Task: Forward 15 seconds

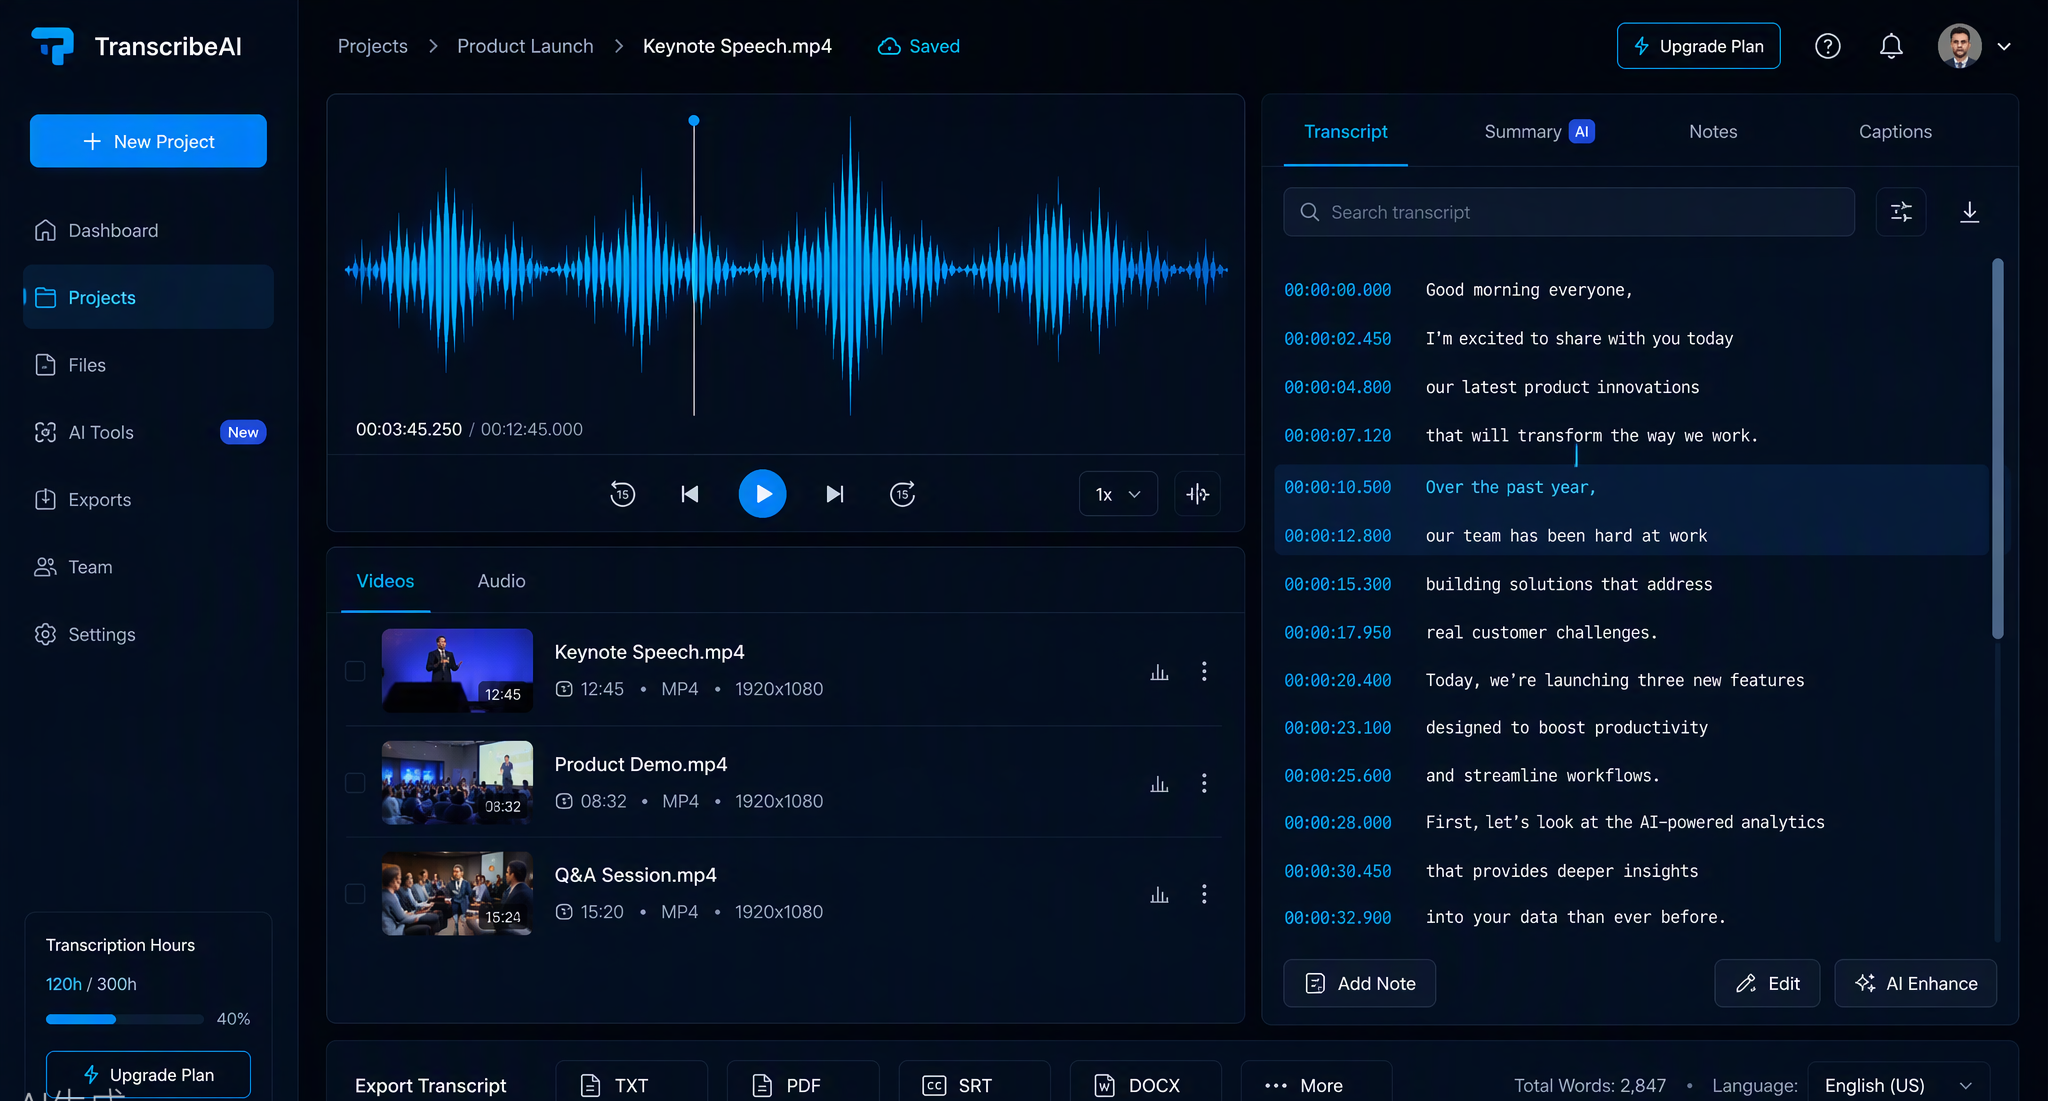Action: (902, 494)
